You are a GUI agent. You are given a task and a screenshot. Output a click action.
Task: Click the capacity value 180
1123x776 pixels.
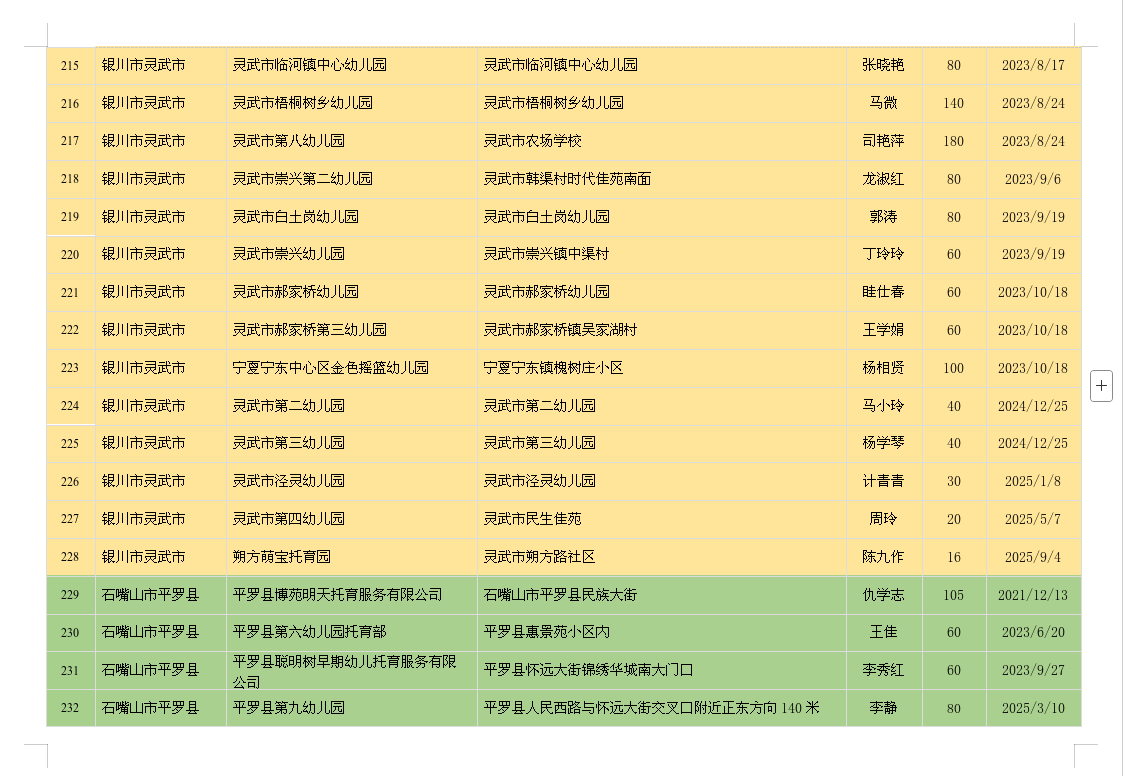click(953, 141)
